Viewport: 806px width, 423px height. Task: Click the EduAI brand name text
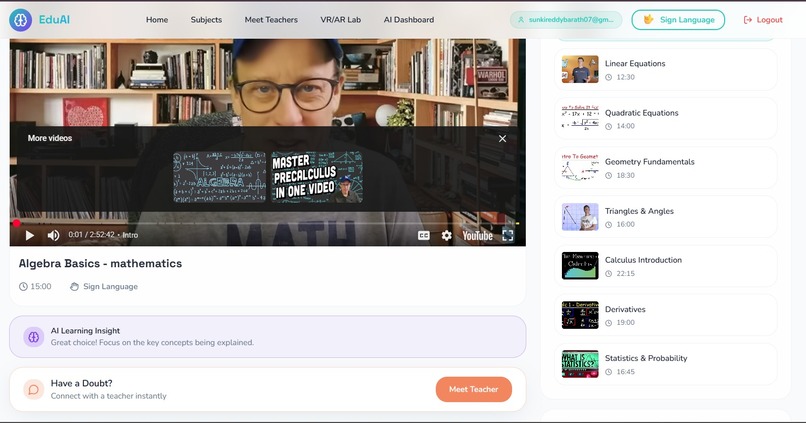tap(54, 20)
